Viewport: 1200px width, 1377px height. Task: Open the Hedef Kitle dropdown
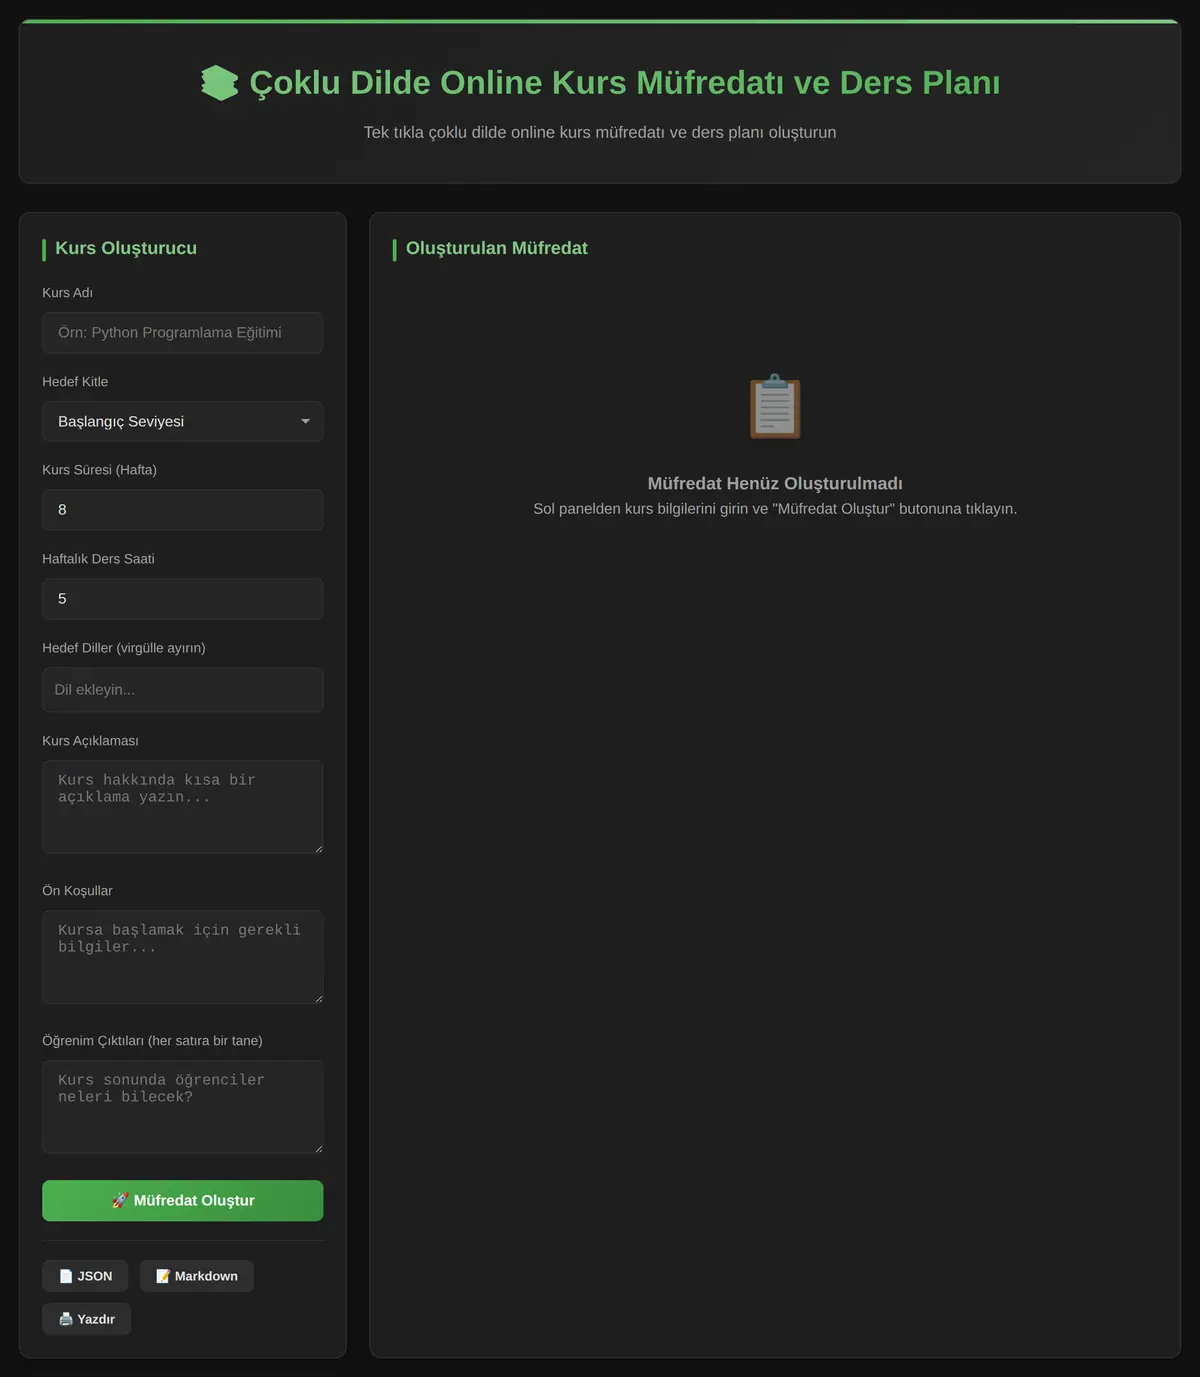coord(182,422)
